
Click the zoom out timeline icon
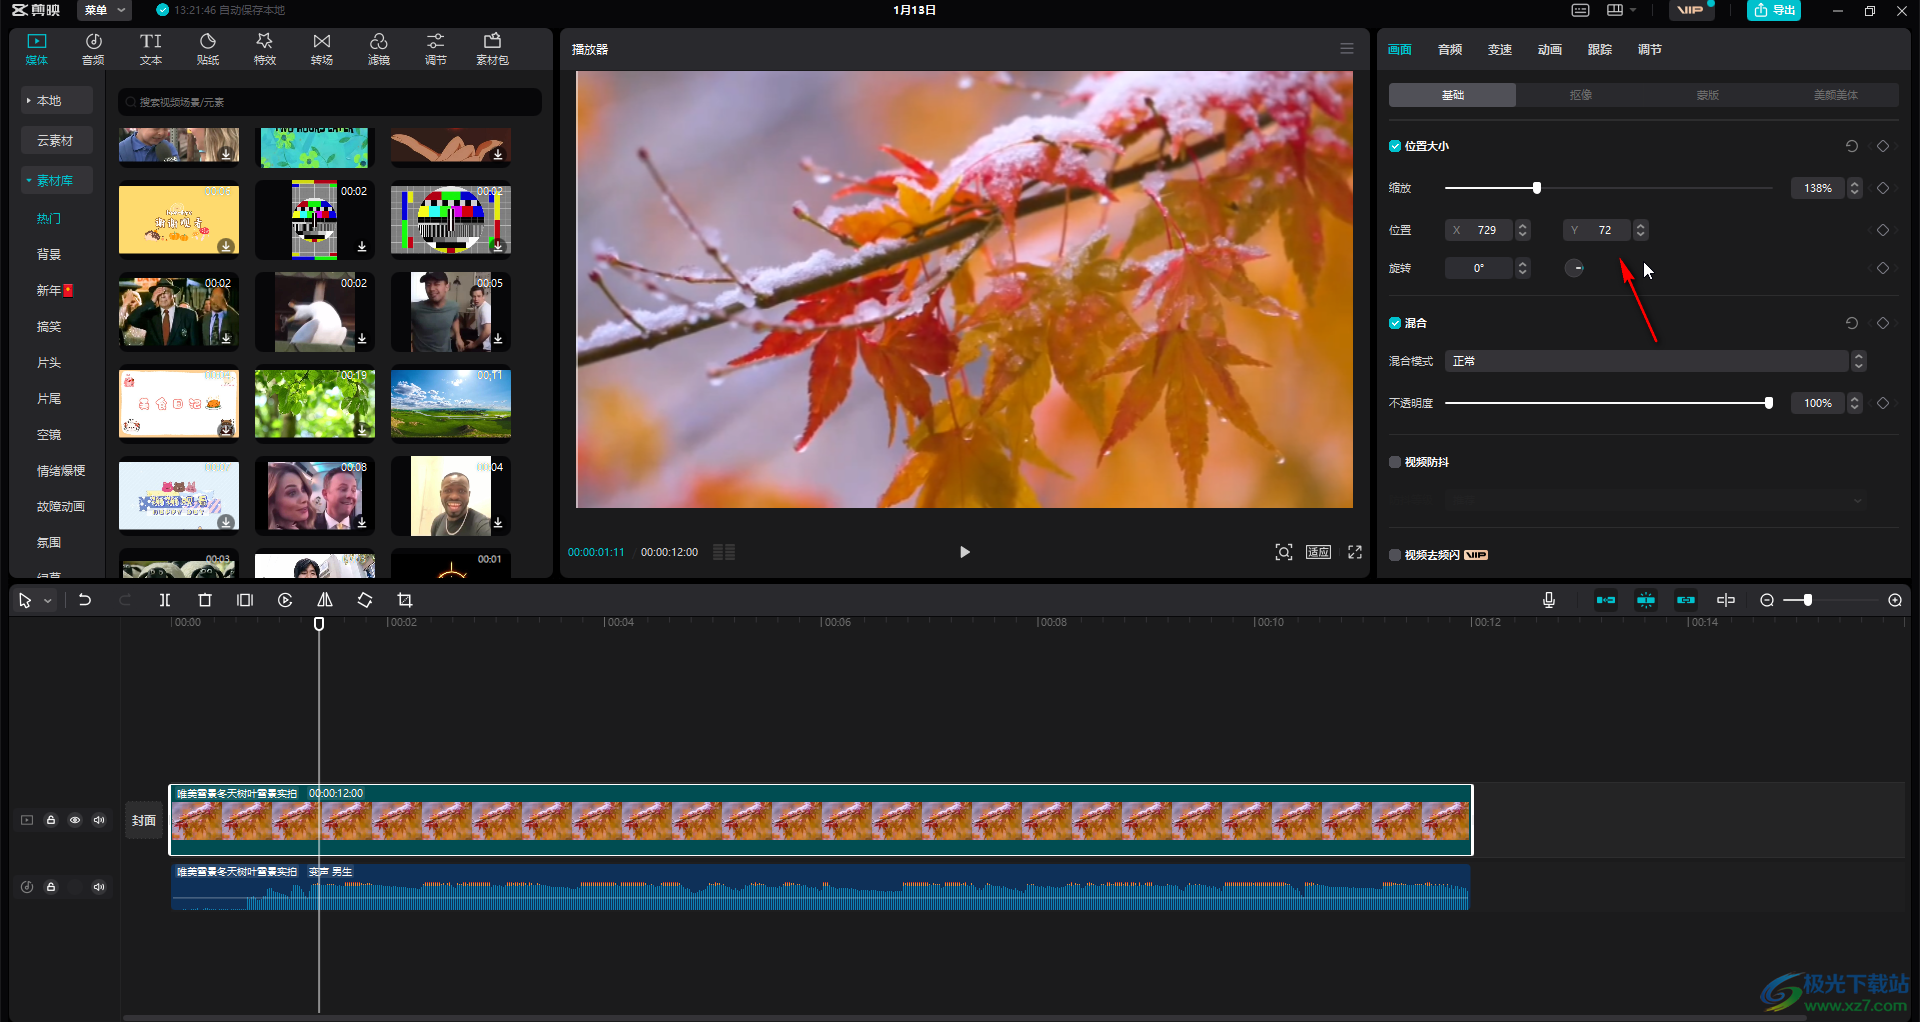click(1767, 600)
